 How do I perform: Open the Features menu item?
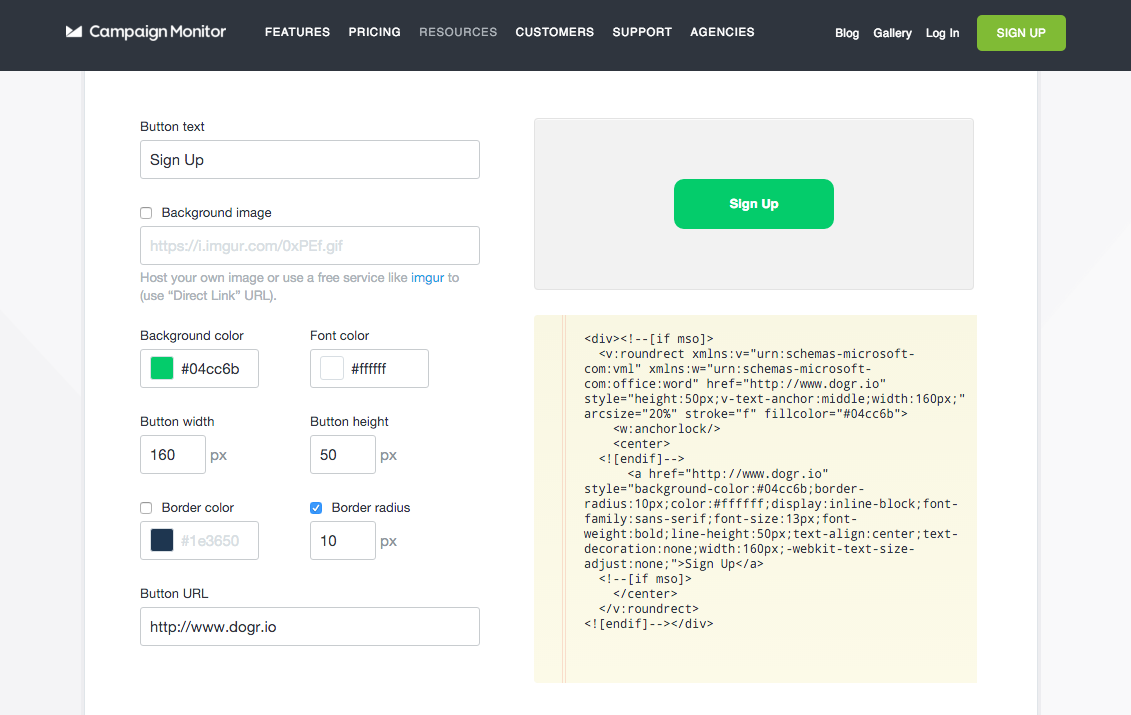tap(297, 32)
